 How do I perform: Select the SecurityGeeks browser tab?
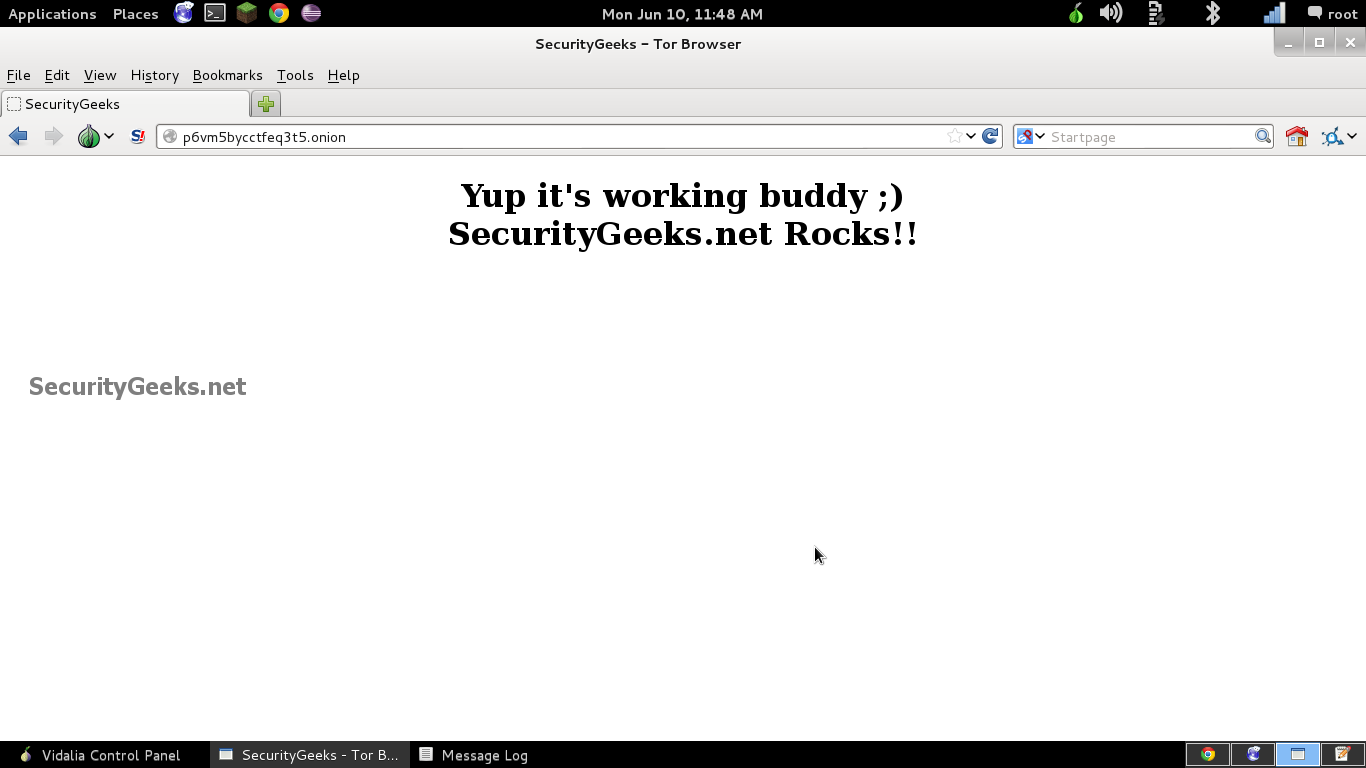125,104
